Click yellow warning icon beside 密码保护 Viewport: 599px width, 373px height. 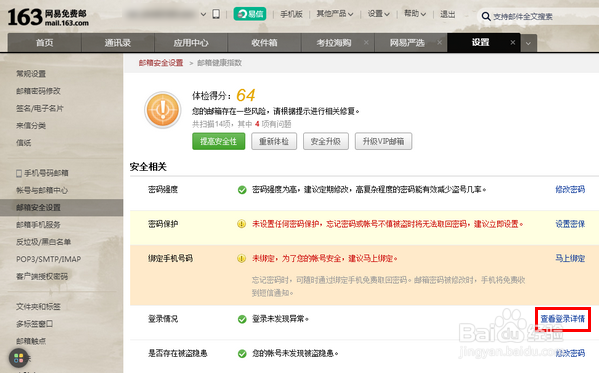[241, 224]
